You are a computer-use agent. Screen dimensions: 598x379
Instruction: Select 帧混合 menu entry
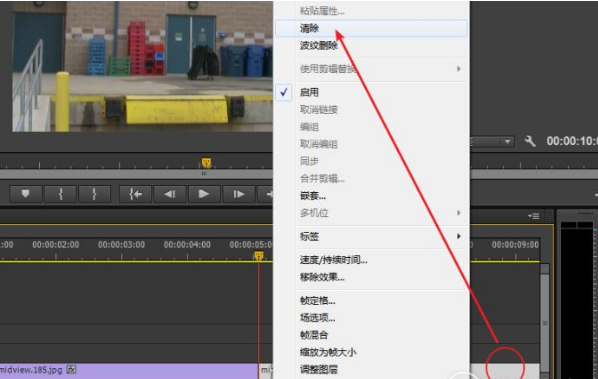click(x=371, y=335)
